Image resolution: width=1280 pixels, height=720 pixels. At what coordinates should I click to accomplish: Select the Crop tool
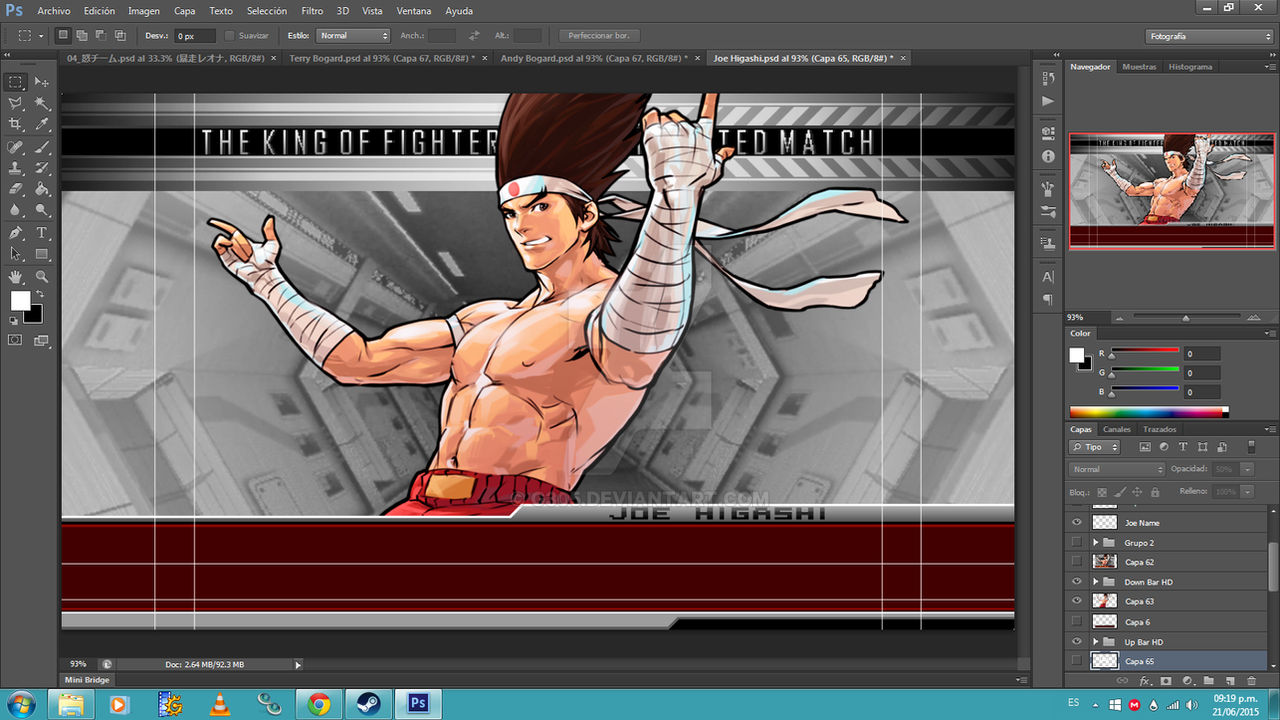click(15, 125)
